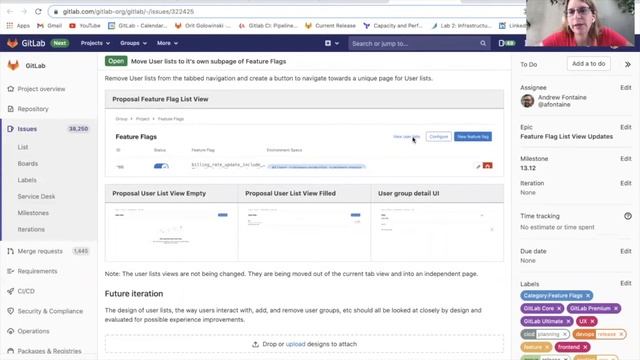Edit the Epic

pyautogui.click(x=626, y=127)
